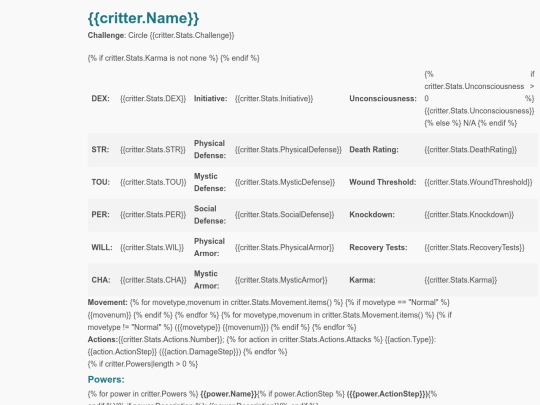Click the Challenge label
The height and width of the screenshot is (405, 540).
point(106,35)
